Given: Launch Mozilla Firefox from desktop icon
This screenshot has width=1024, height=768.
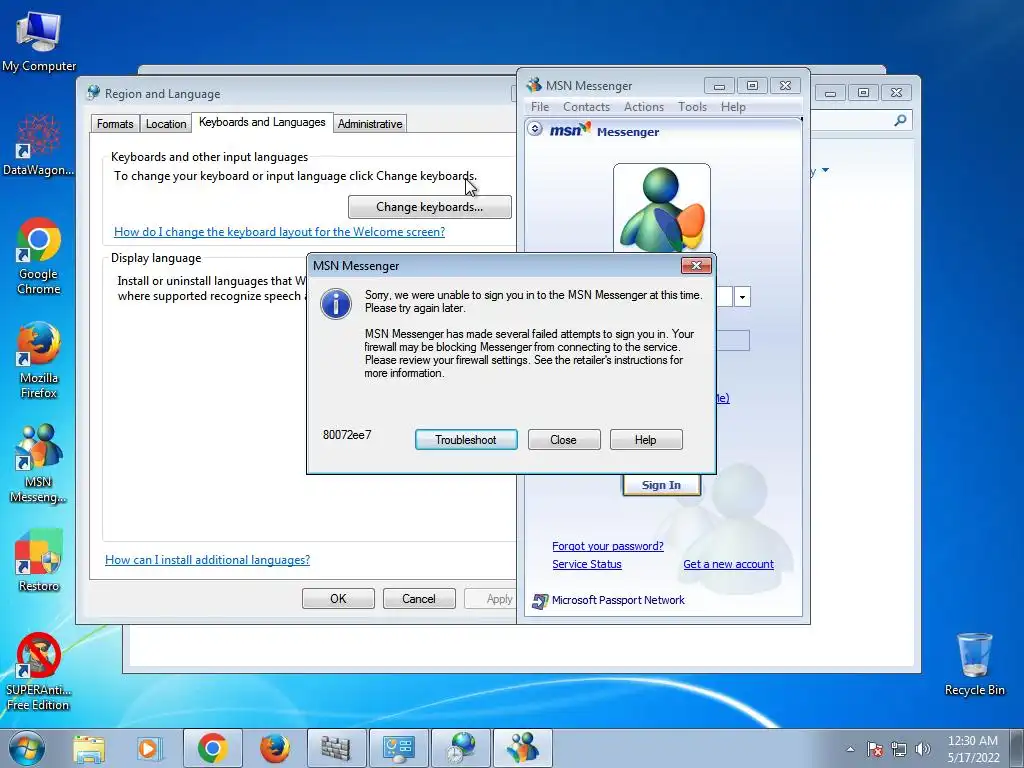Looking at the screenshot, I should click(39, 360).
